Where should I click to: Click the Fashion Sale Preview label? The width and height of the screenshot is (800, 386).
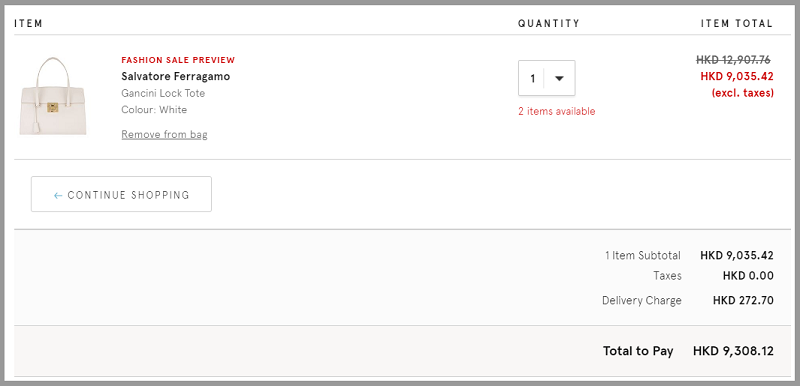(178, 60)
